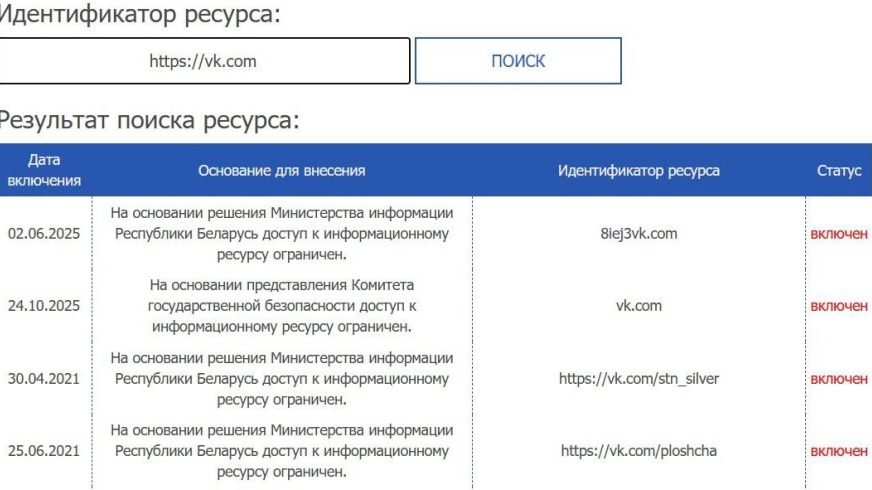
Task: Click the date 02.06.2025
Action: coord(44,234)
